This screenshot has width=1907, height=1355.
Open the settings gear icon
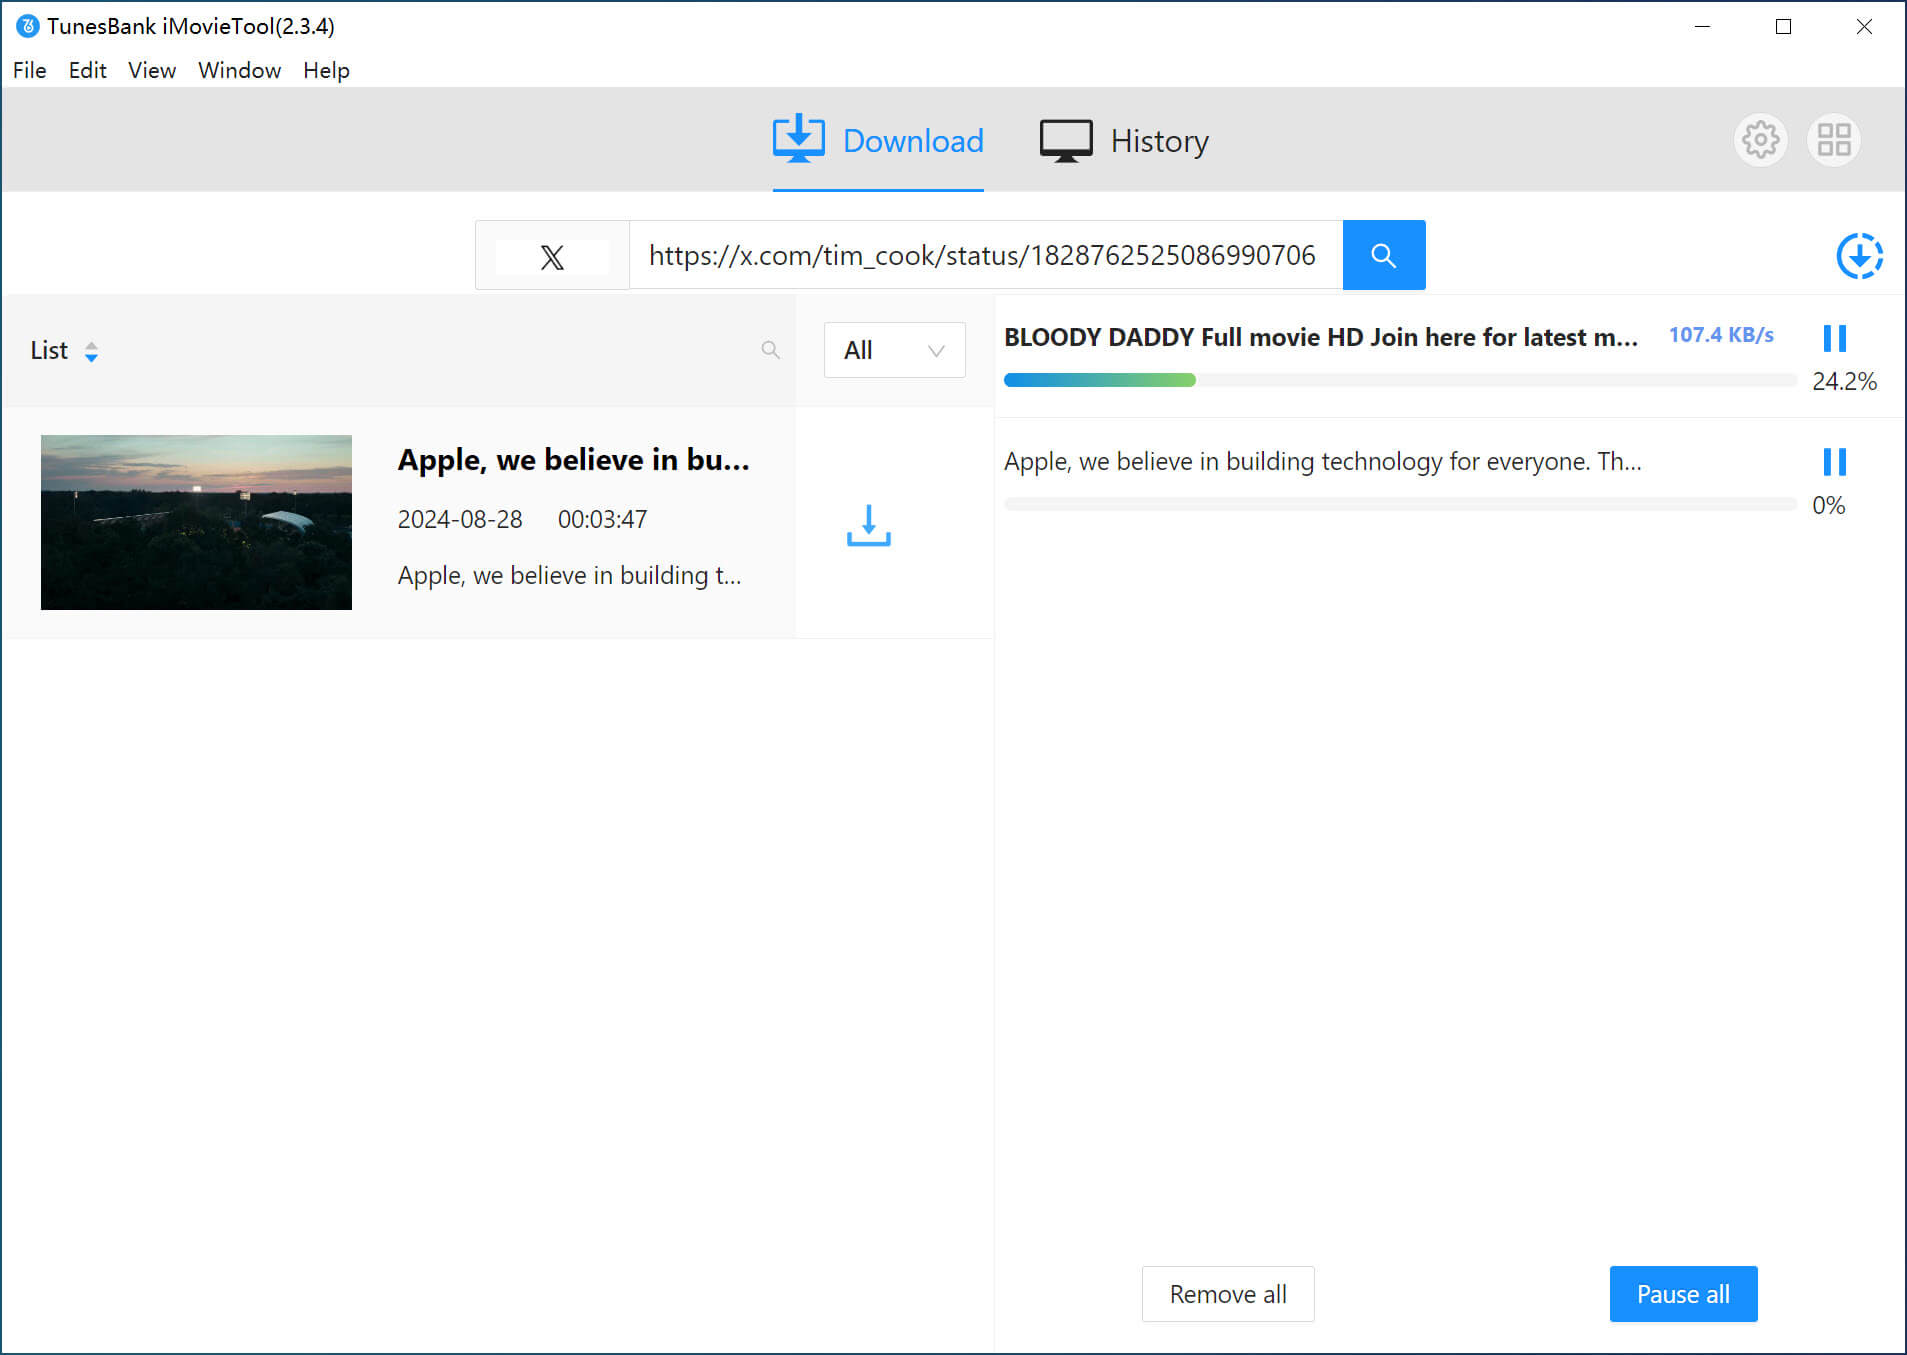click(x=1760, y=140)
